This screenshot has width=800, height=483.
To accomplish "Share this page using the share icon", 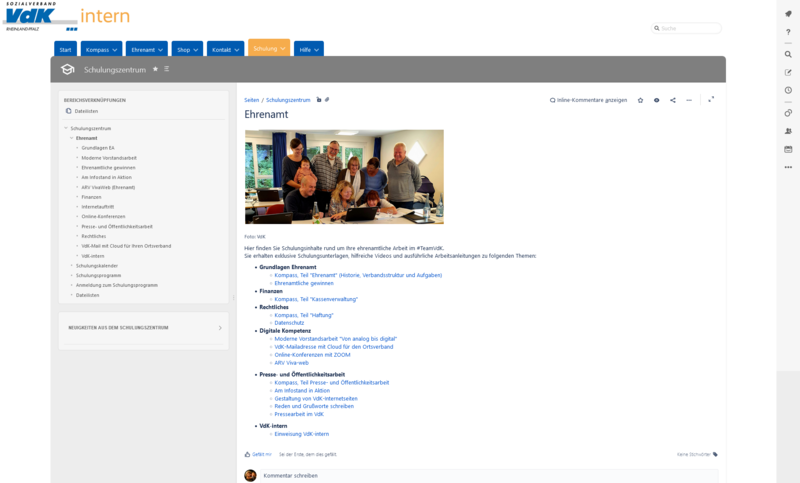I will pyautogui.click(x=672, y=100).
